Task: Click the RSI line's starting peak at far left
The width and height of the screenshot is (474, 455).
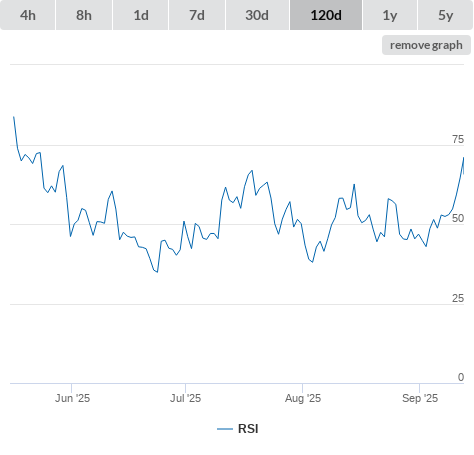Action: pyautogui.click(x=14, y=117)
